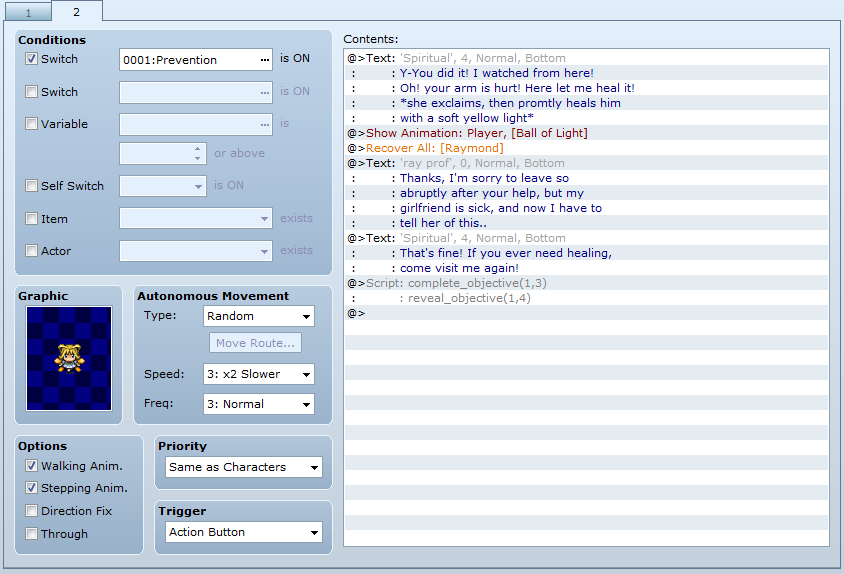This screenshot has height=574, width=844.
Task: Uncheck the first Switch condition checkbox
Action: (31, 59)
